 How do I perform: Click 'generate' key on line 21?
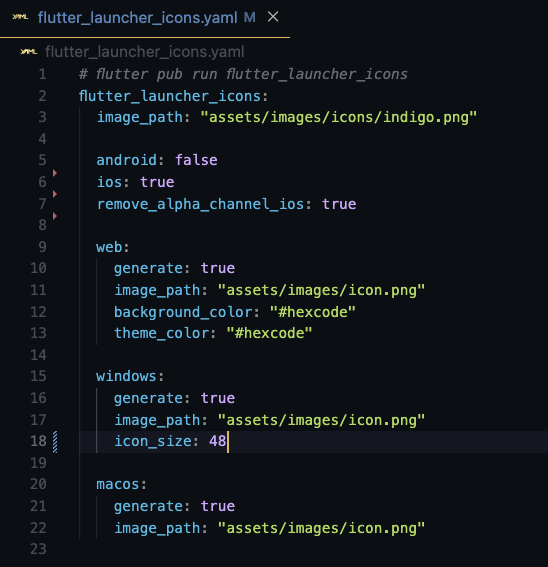click(148, 506)
